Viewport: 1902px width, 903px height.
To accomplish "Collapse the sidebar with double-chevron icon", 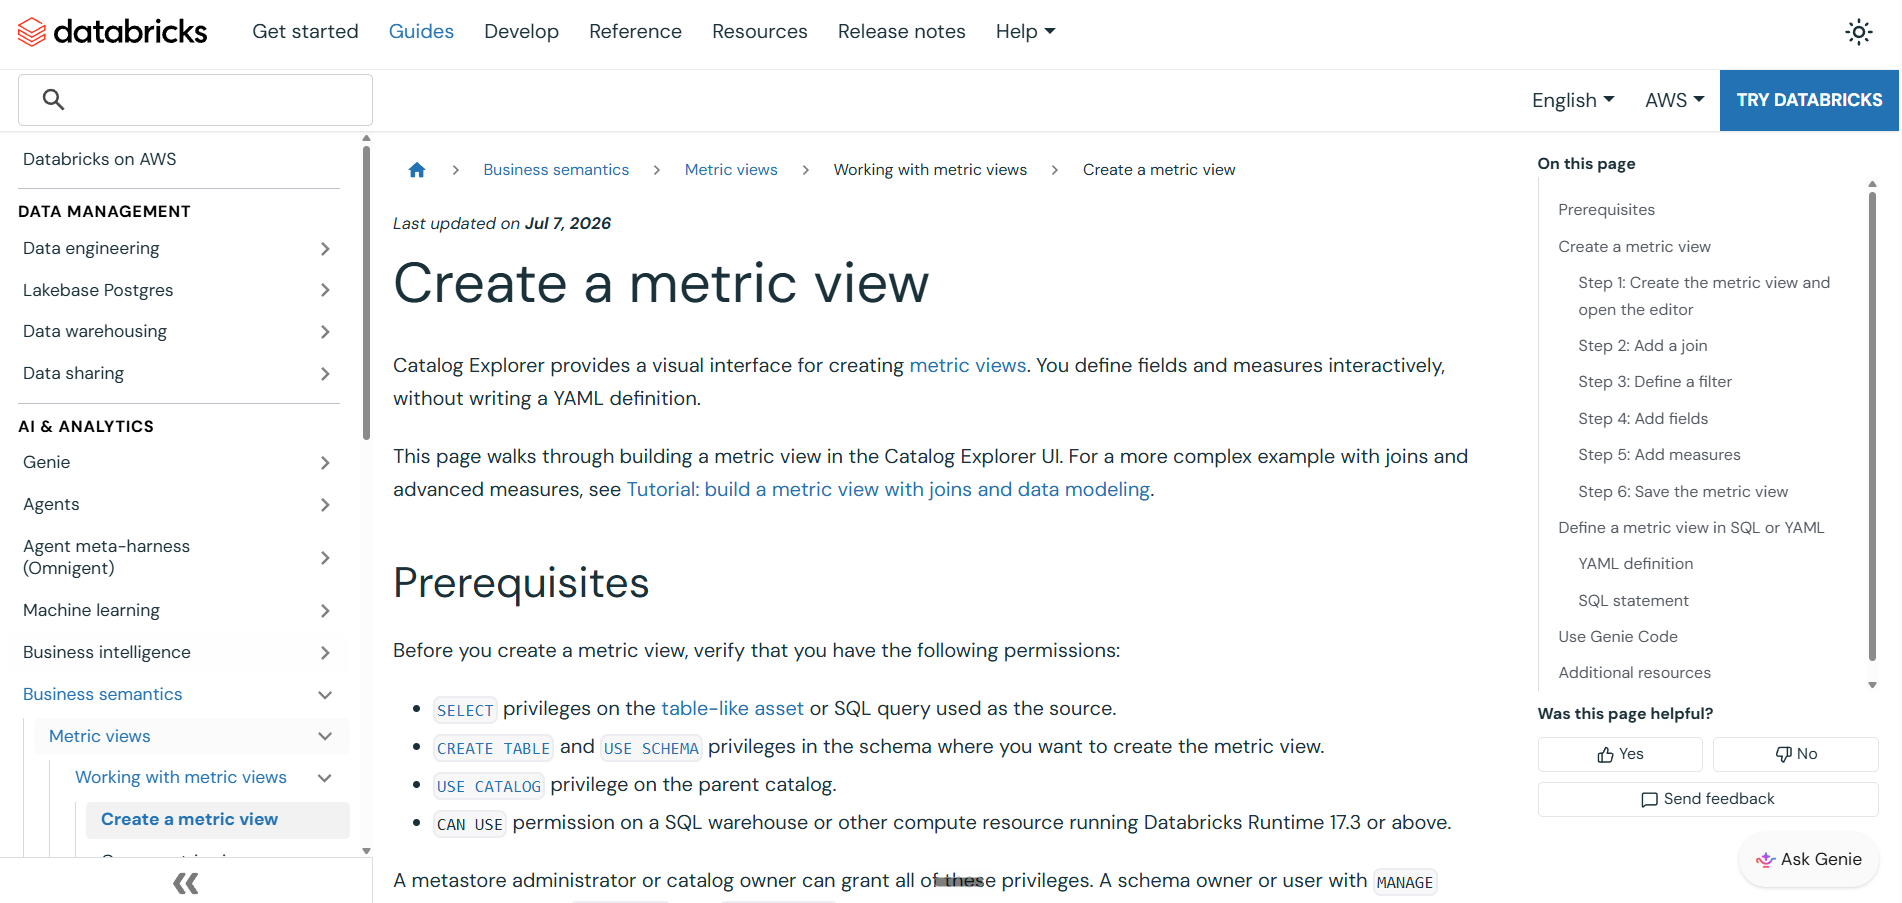I will pyautogui.click(x=186, y=883).
